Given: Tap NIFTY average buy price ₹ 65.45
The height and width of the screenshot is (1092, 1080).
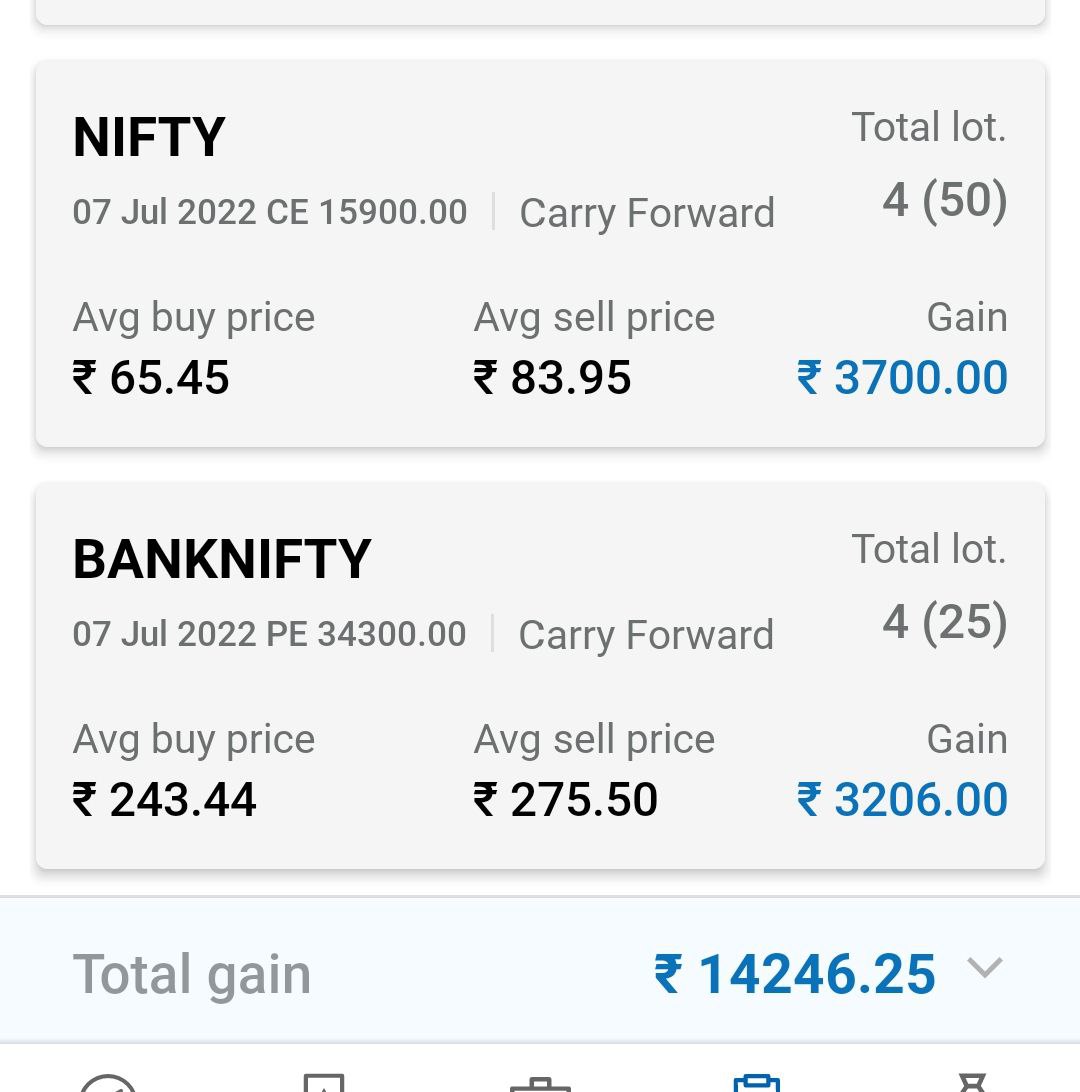Looking at the screenshot, I should 151,378.
